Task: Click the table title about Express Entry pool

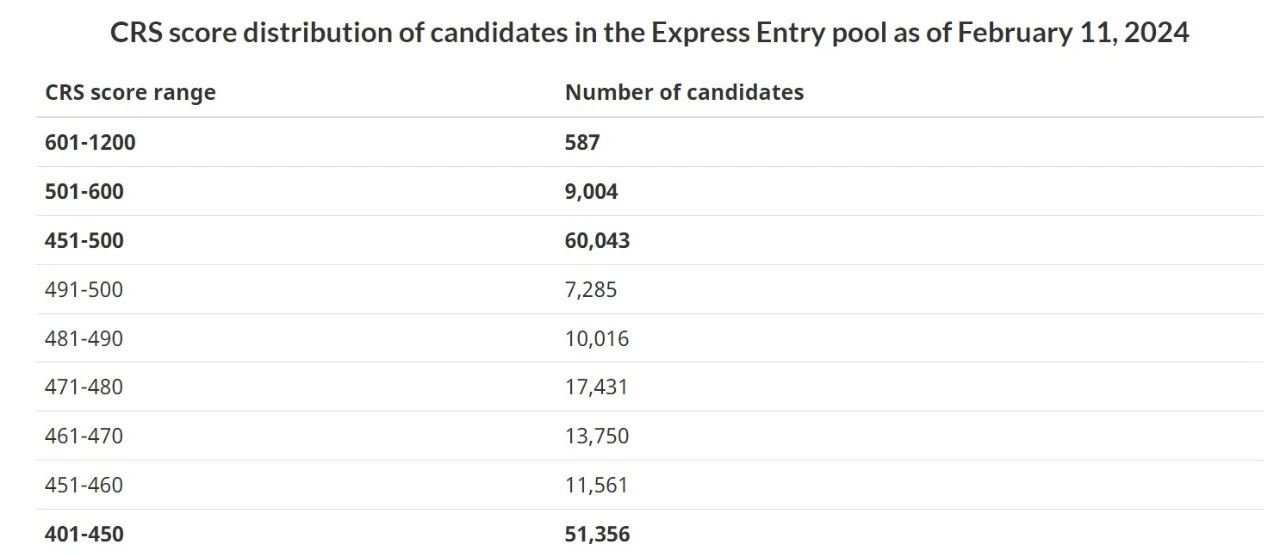Action: pyautogui.click(x=649, y=32)
